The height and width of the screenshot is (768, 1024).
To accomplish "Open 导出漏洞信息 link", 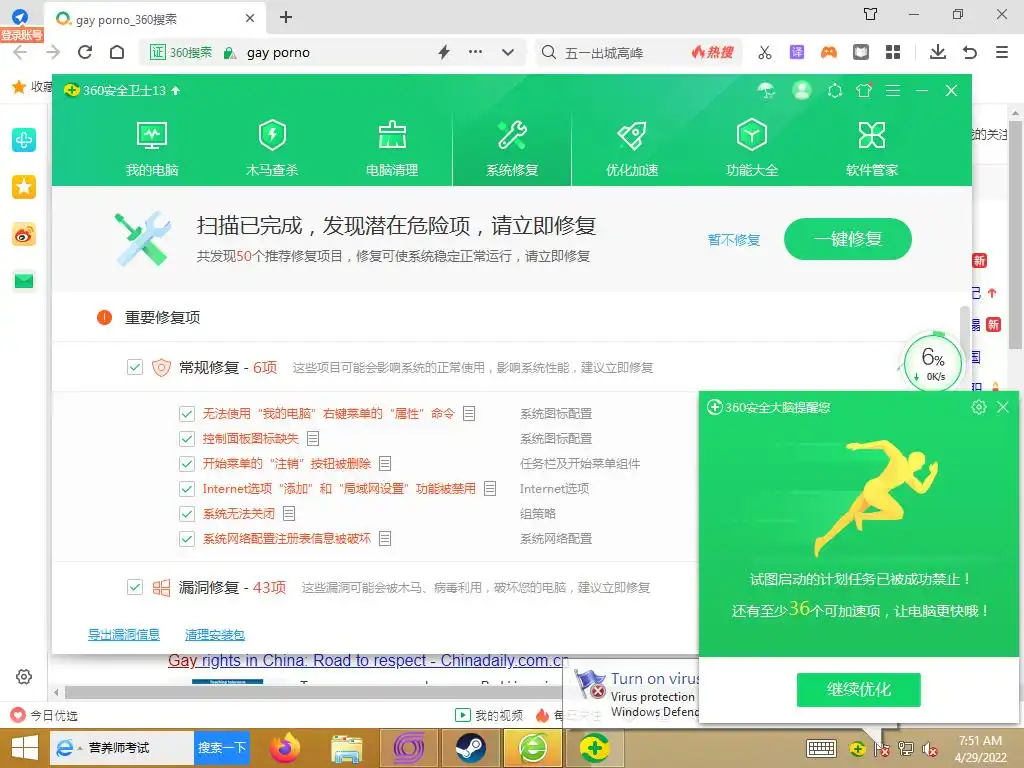I will (124, 634).
